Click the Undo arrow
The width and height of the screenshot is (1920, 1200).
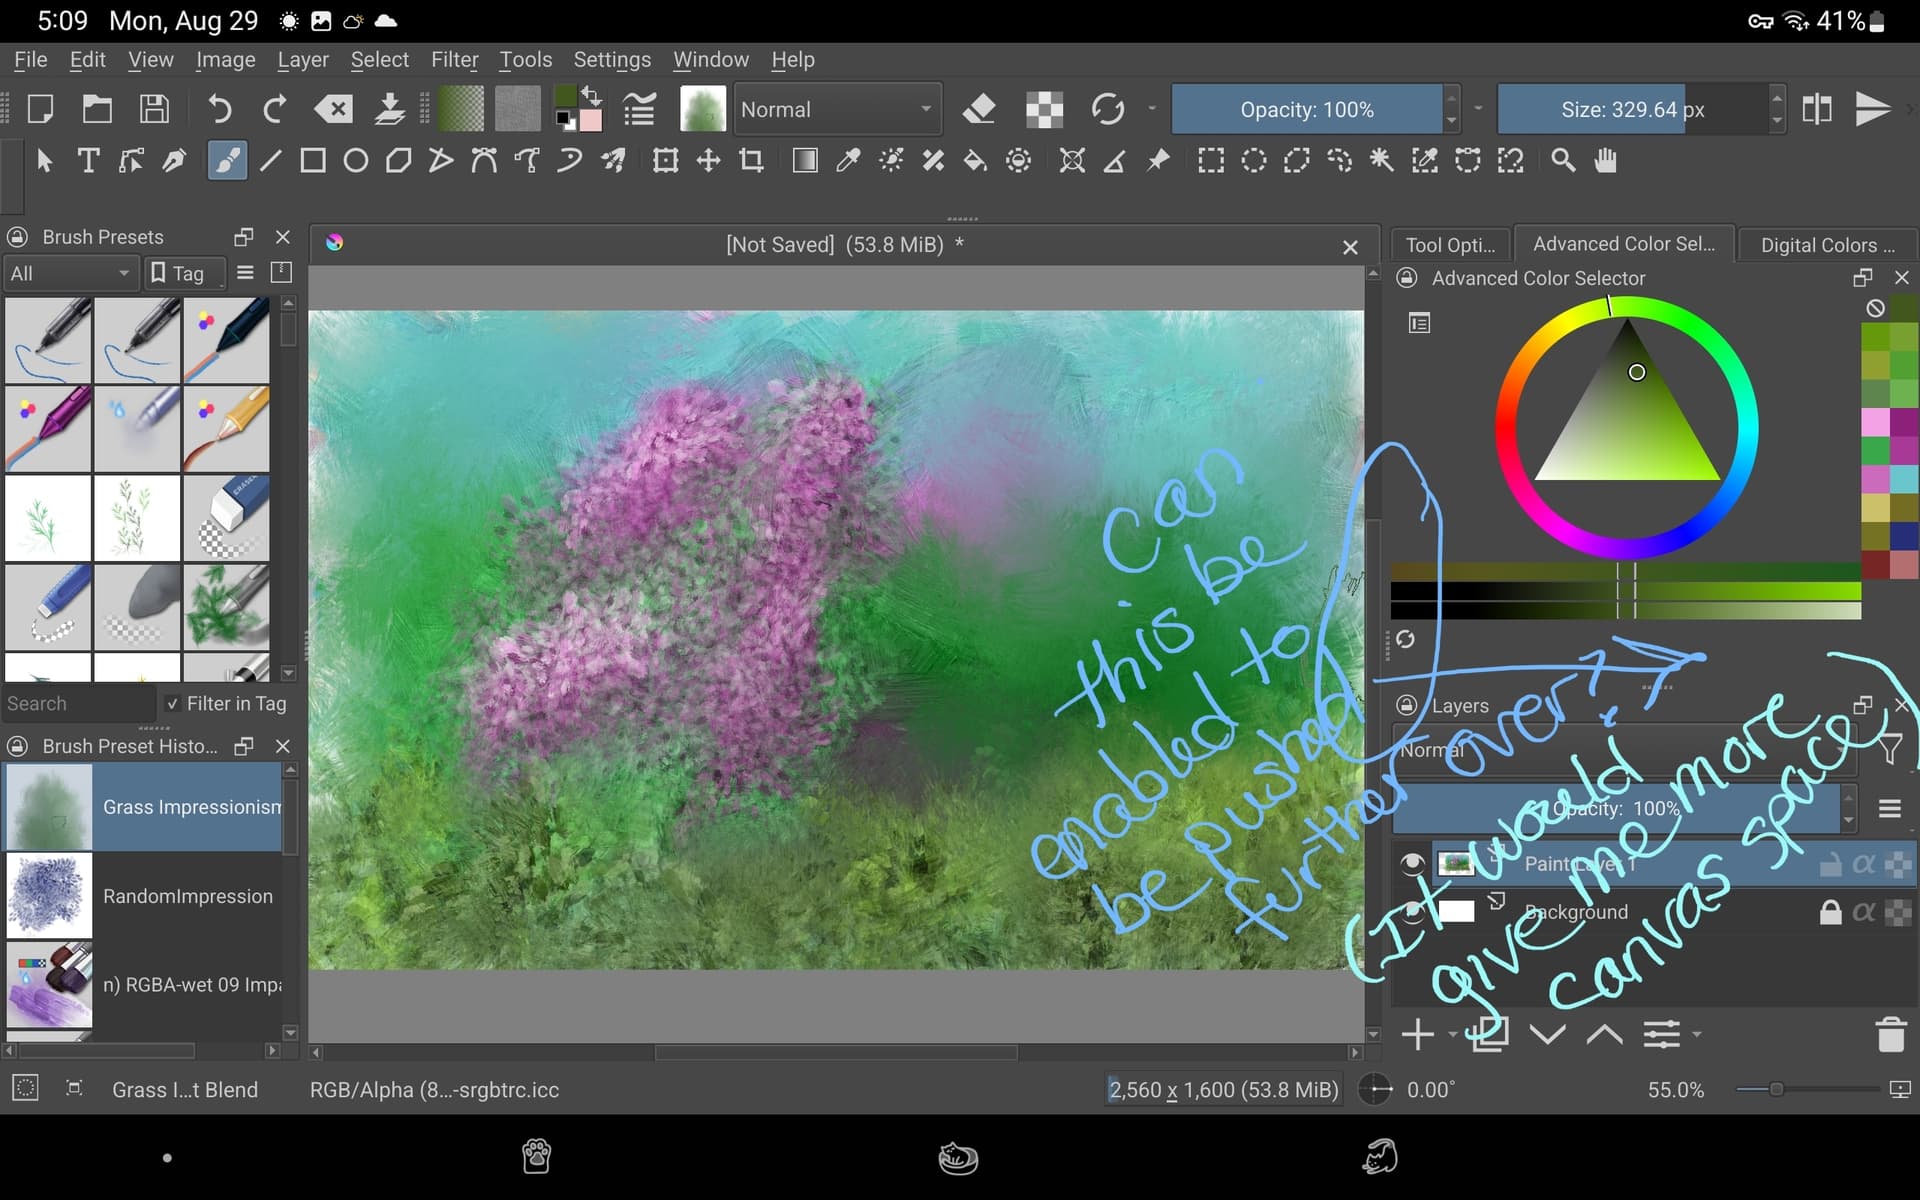click(x=219, y=109)
